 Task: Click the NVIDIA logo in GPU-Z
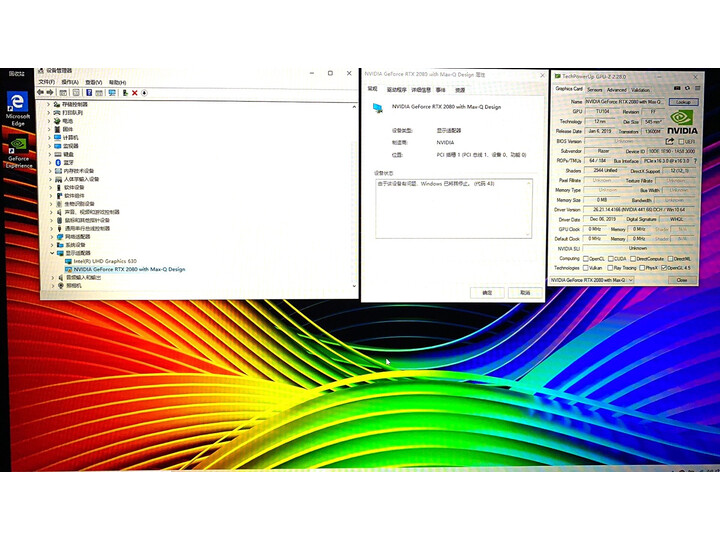(x=682, y=122)
